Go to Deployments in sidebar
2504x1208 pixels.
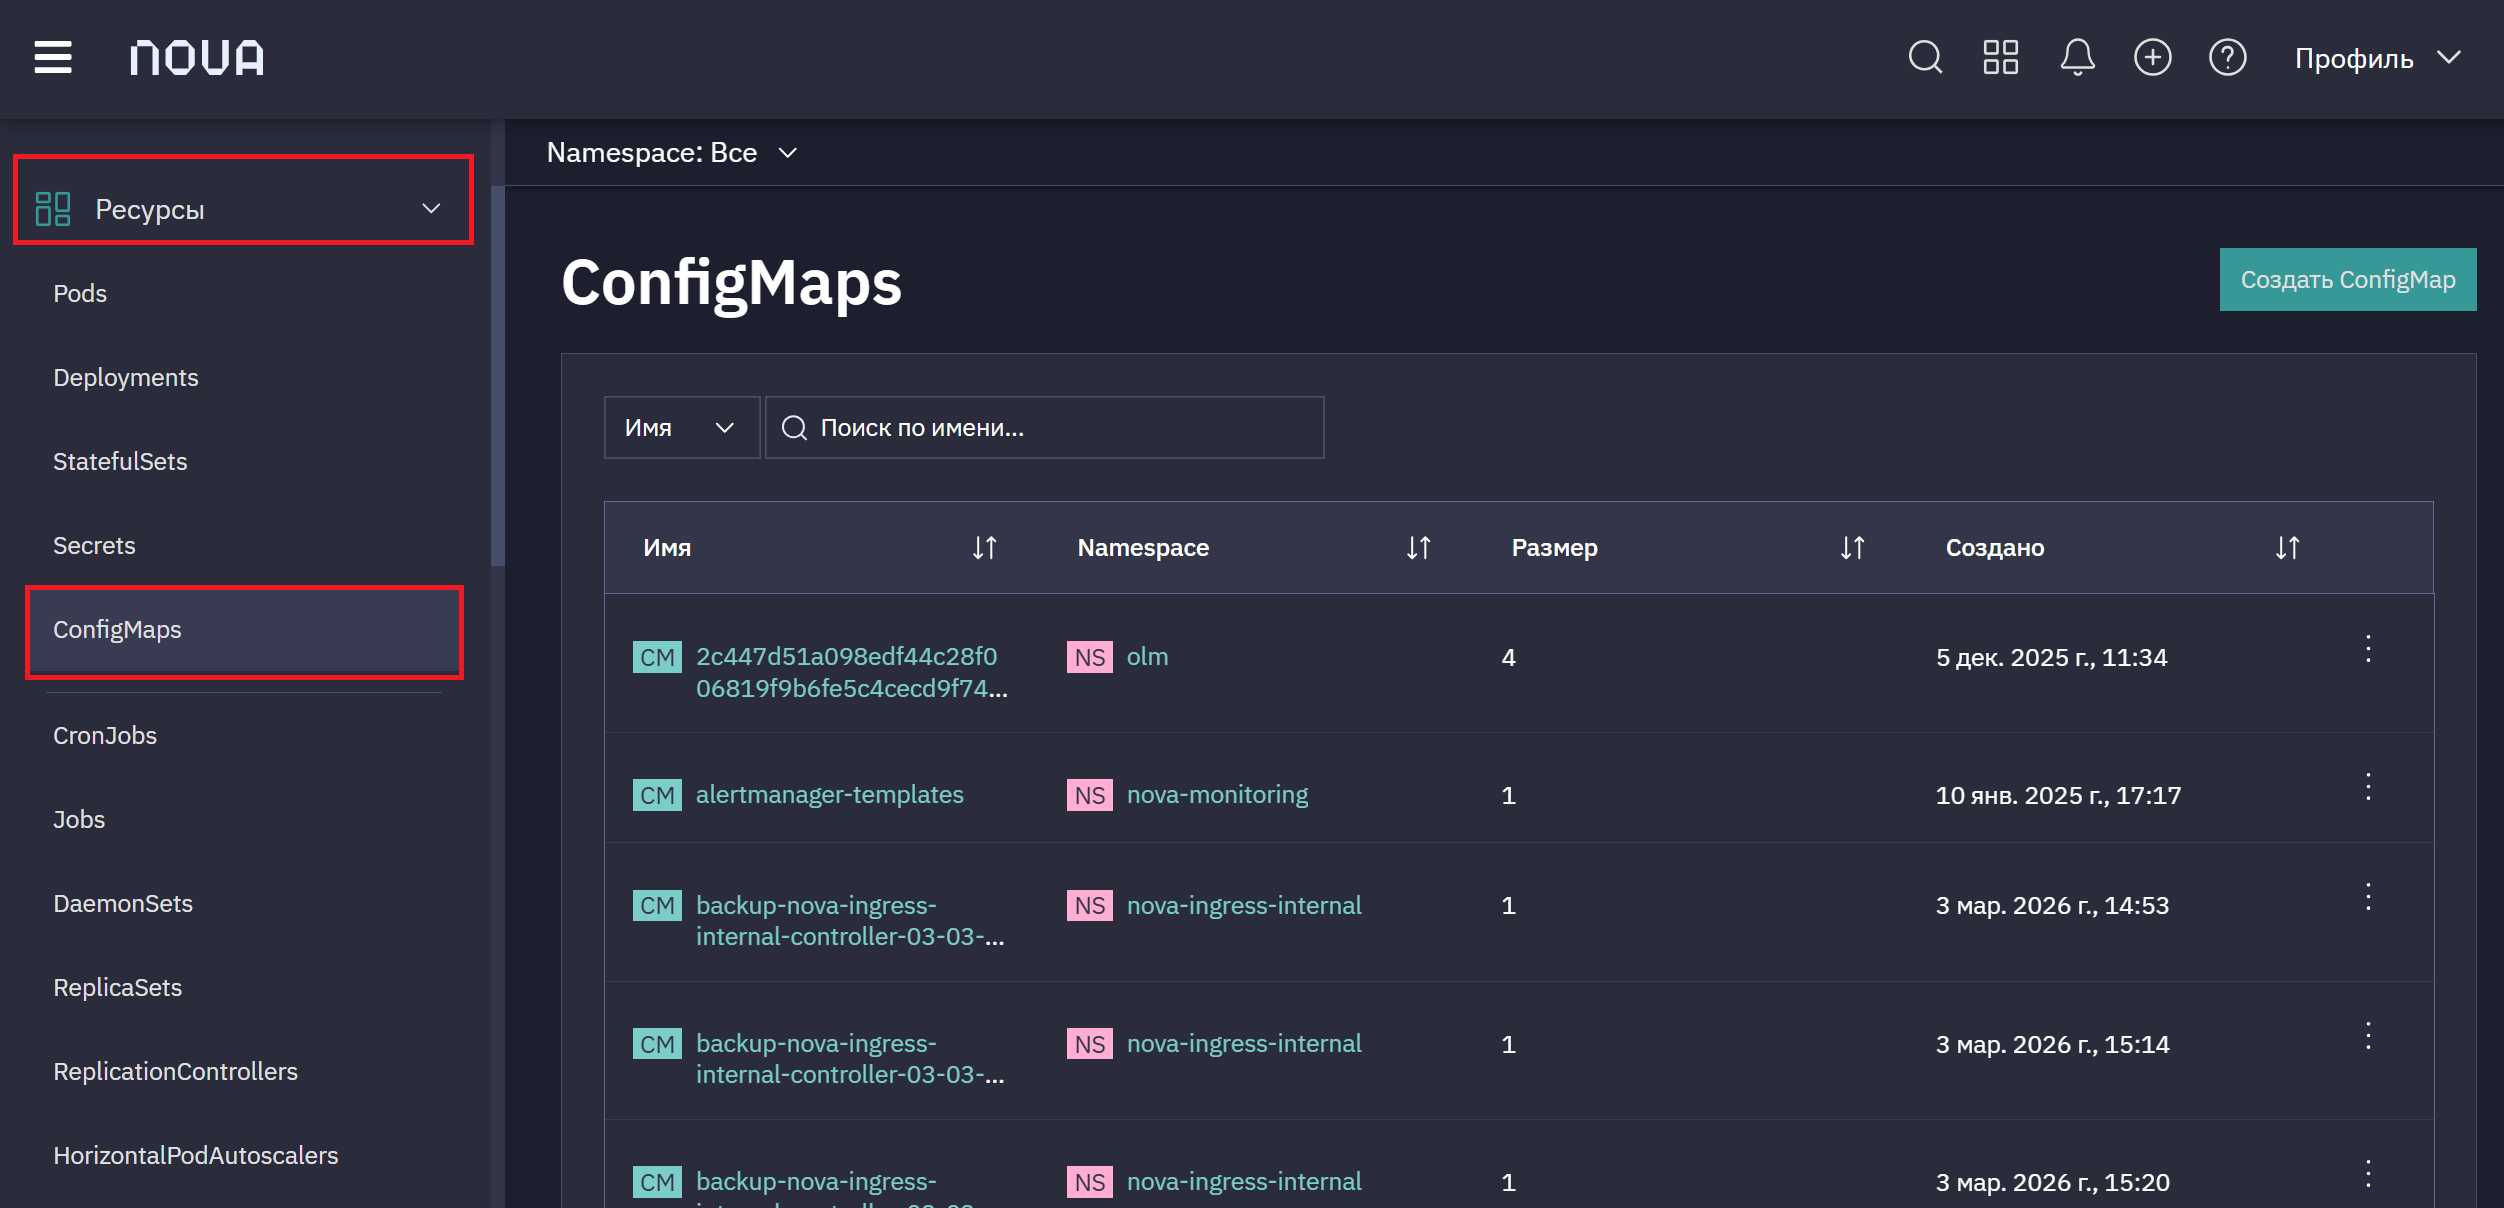[126, 377]
